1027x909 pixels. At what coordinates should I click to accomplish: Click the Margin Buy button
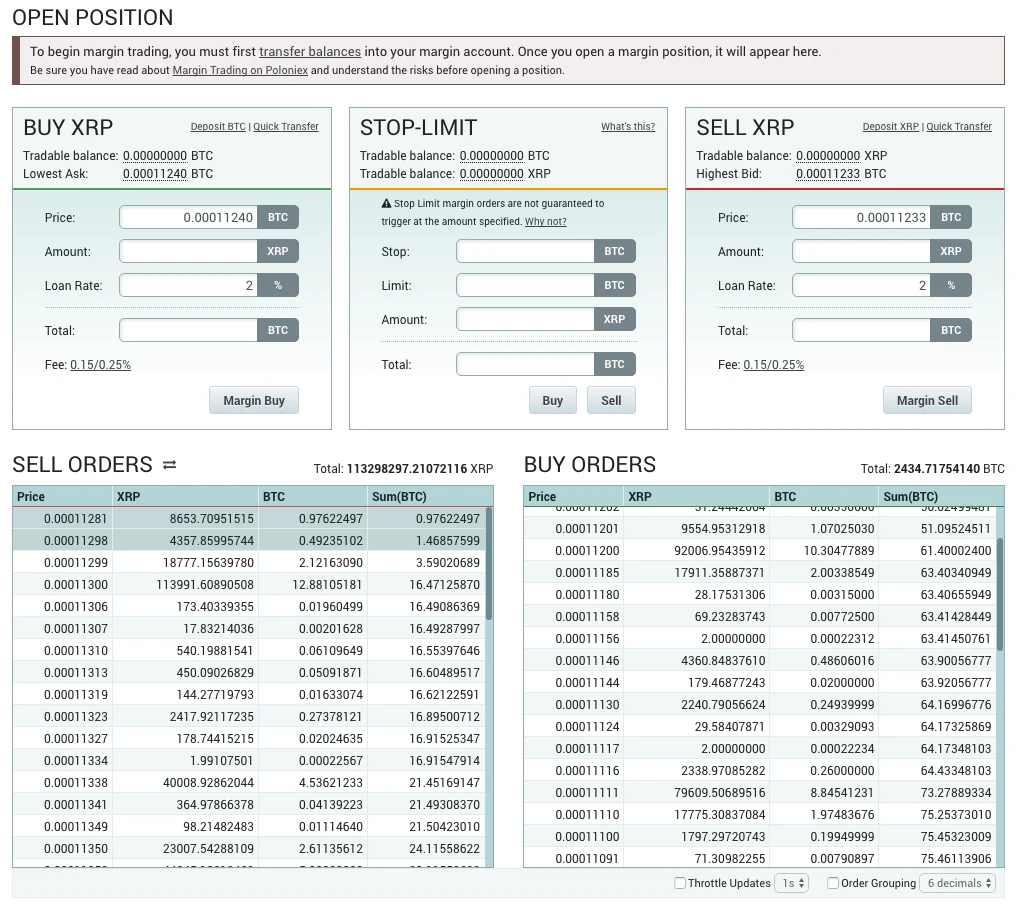253,400
